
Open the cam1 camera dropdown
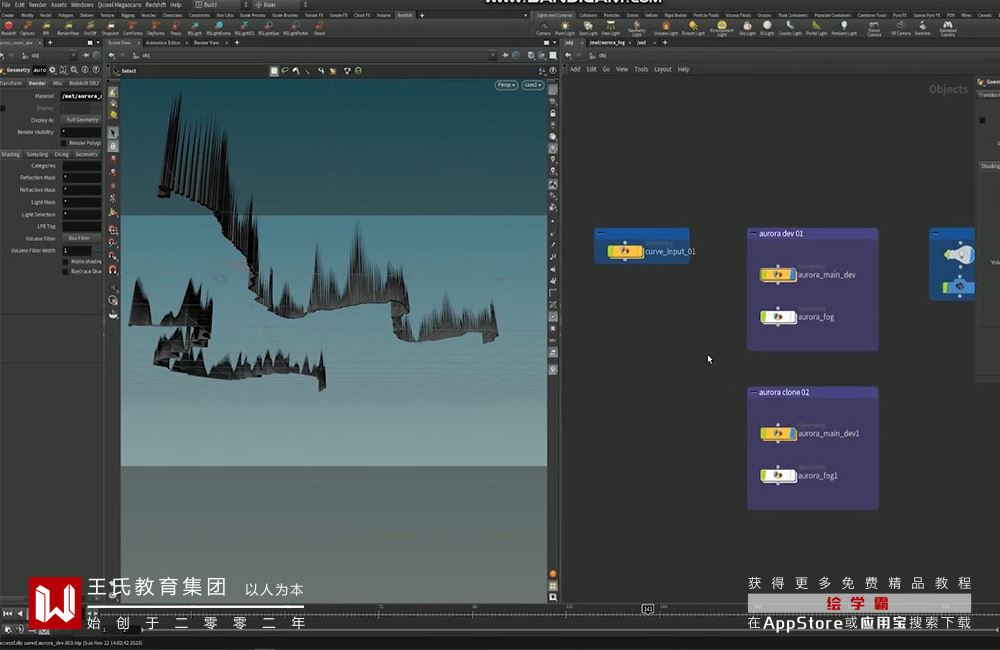[x=533, y=85]
